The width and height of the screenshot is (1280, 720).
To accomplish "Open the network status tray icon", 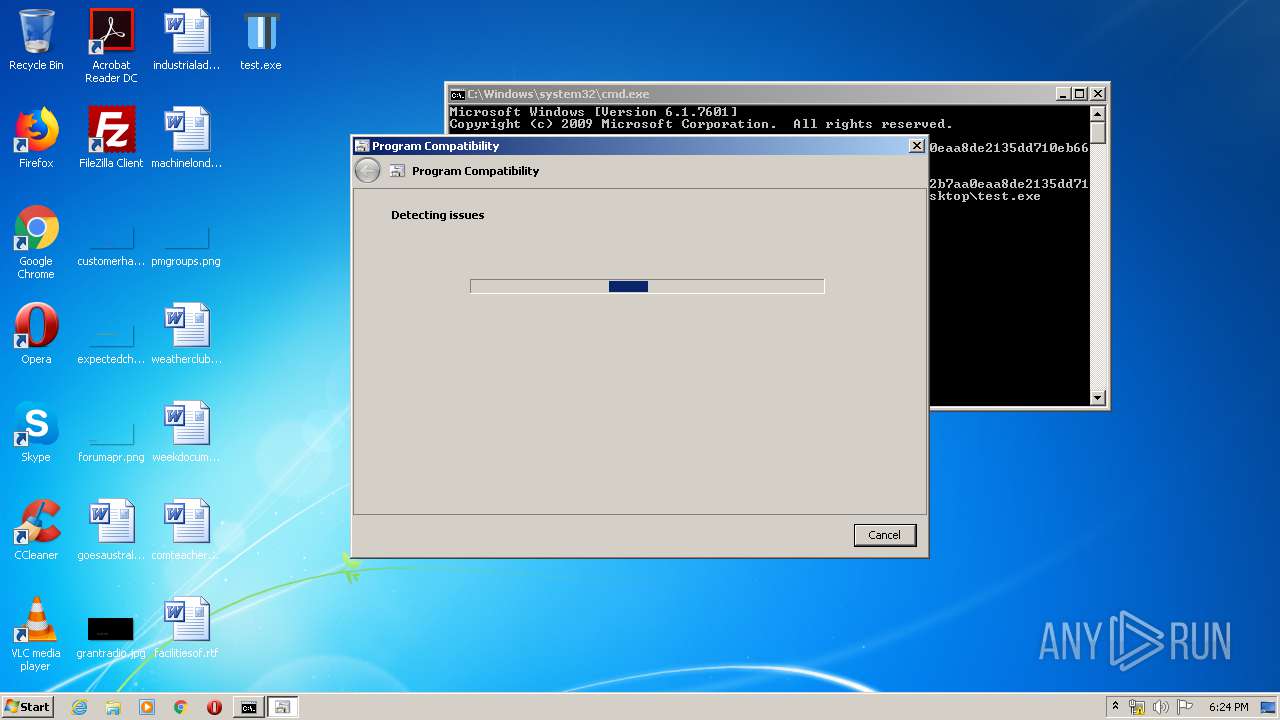I will click(1137, 707).
